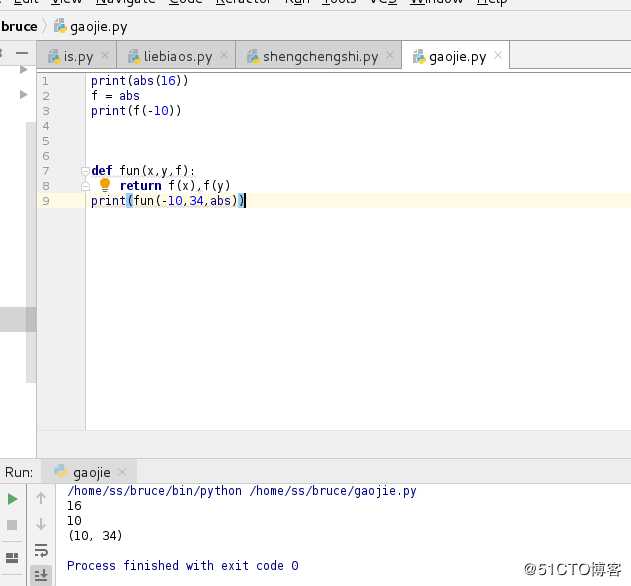The width and height of the screenshot is (631, 586).
Task: Click the down arrow in Run panel
Action: click(x=41, y=524)
